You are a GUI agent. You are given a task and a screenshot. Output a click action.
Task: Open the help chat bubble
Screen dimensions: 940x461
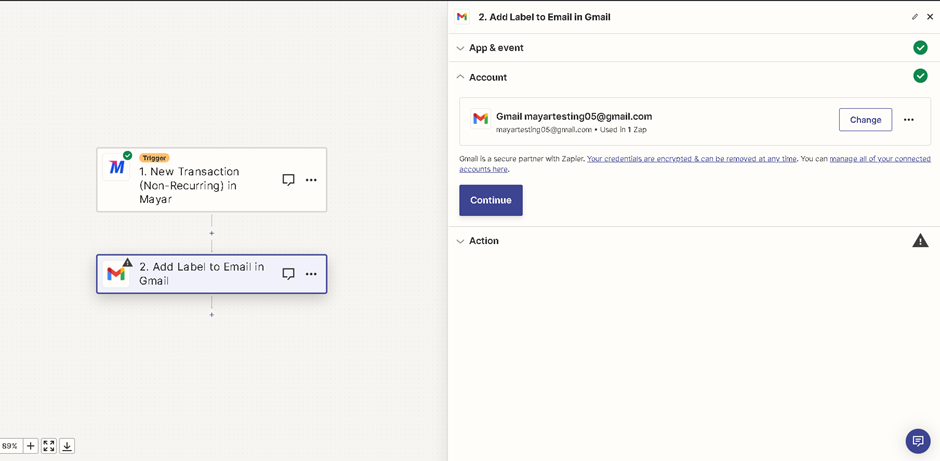click(918, 441)
